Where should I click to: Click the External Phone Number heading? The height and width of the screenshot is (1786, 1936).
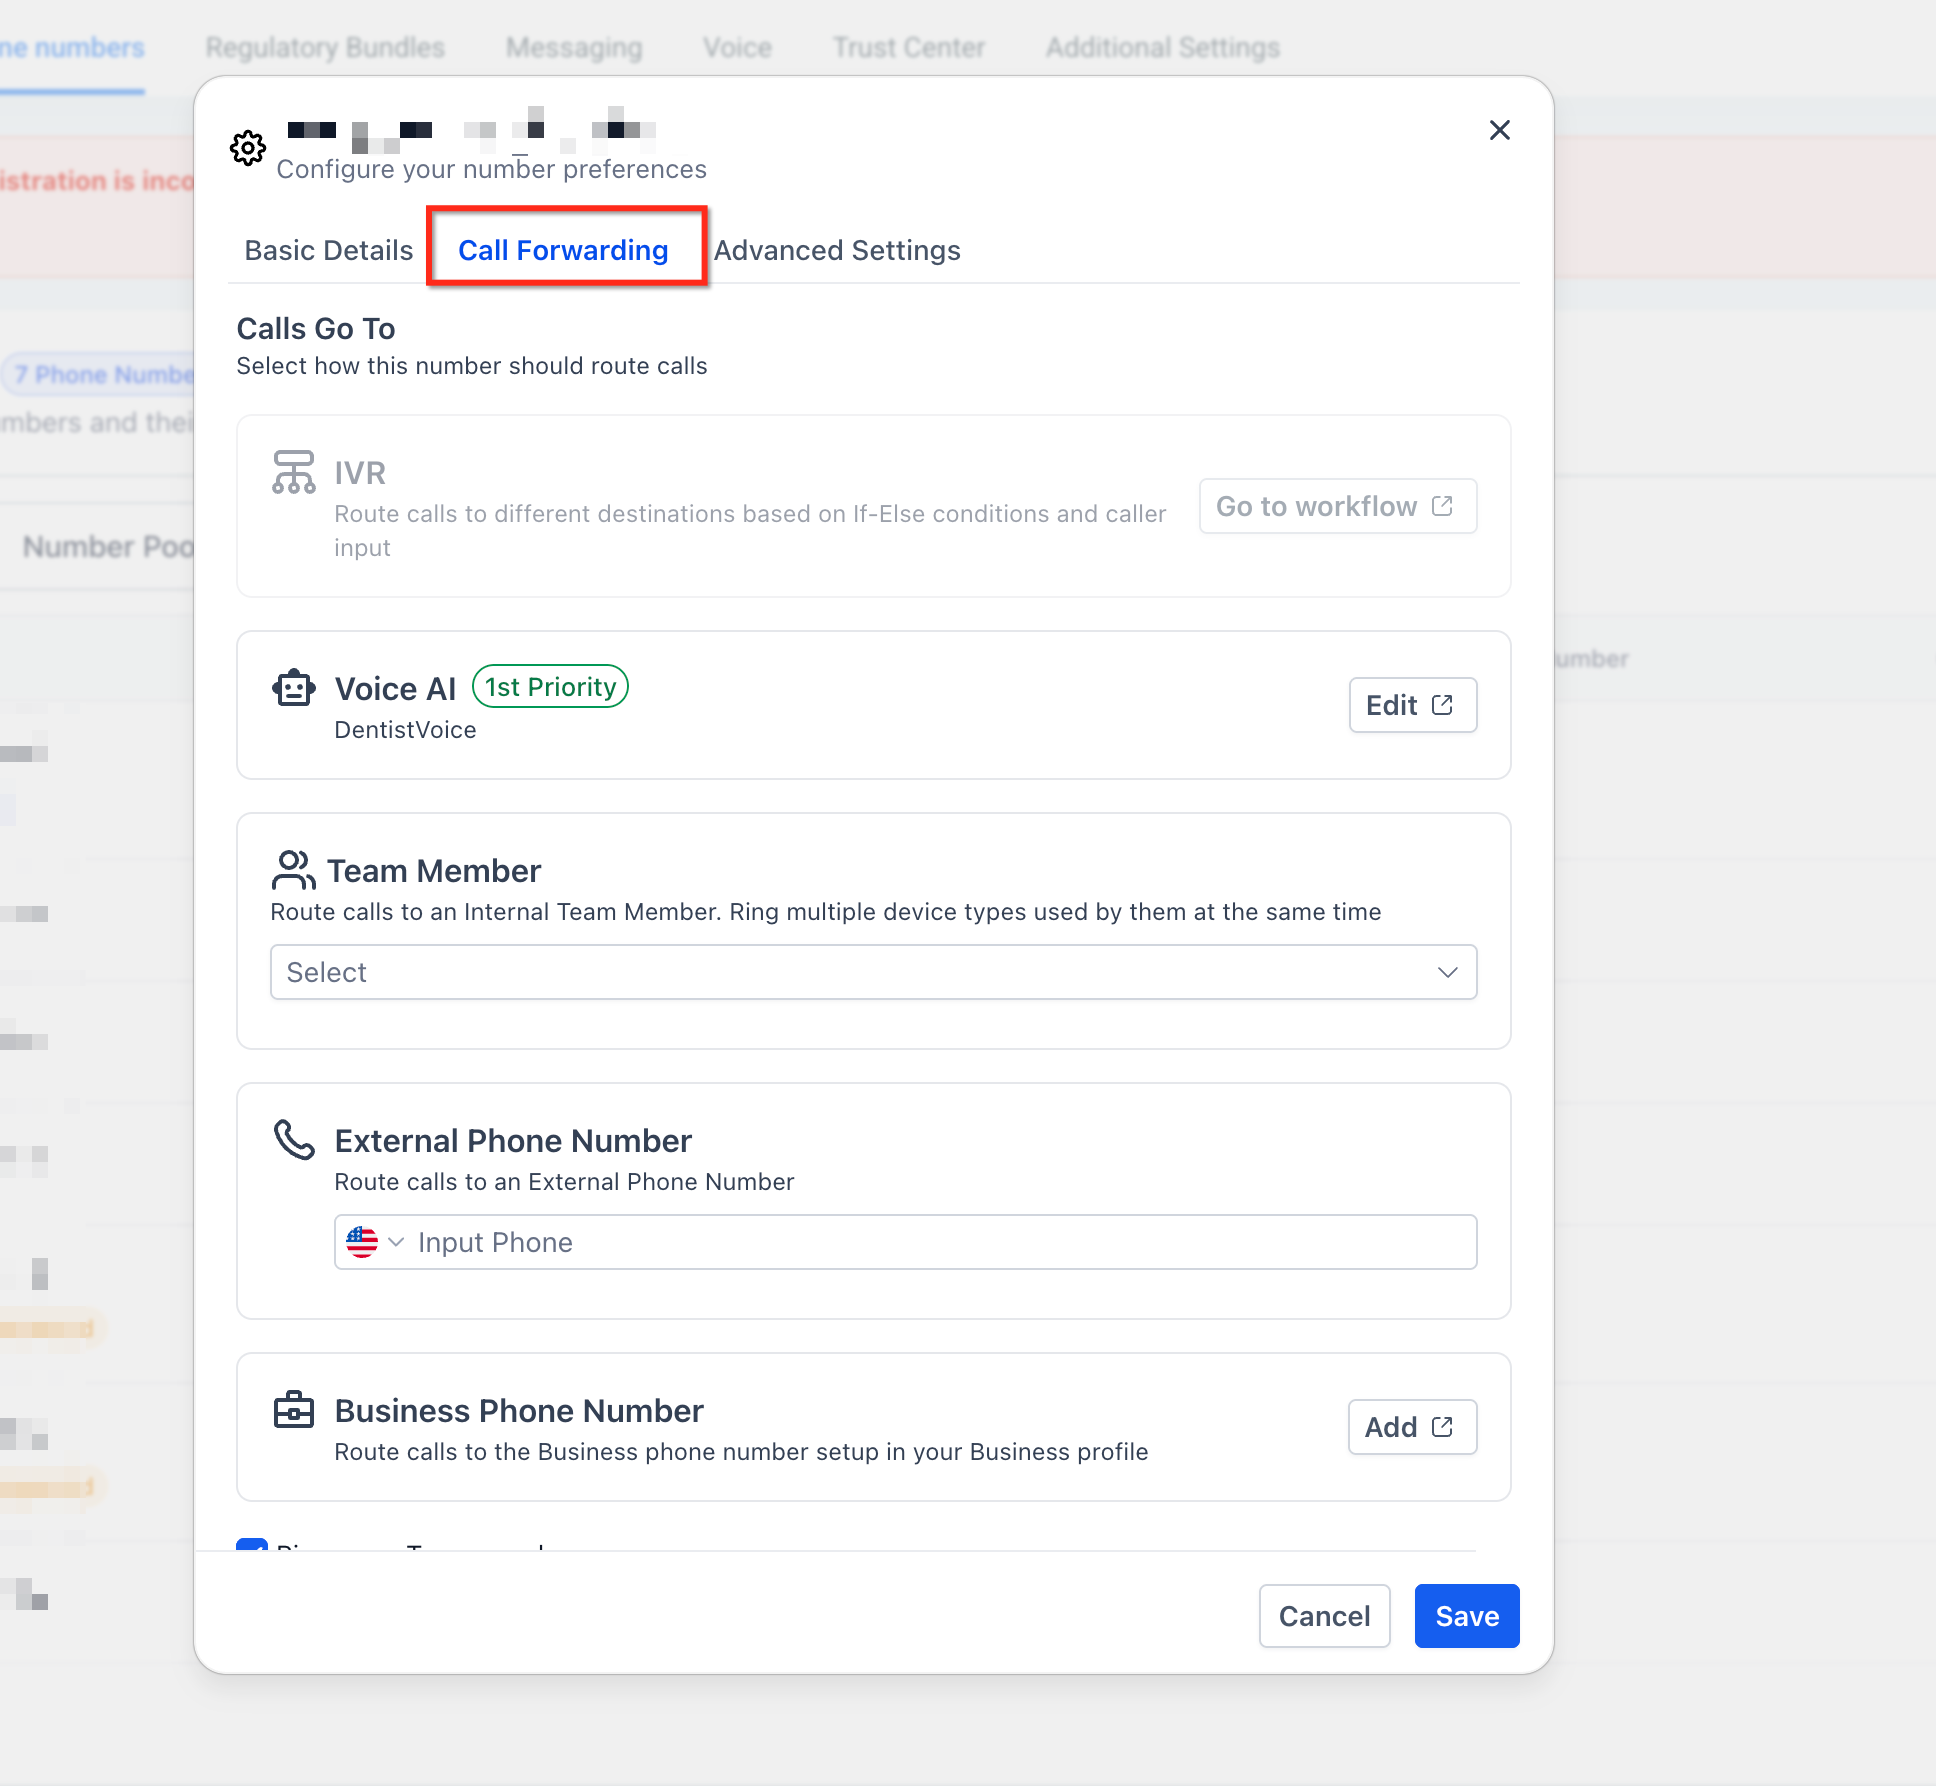(x=513, y=1141)
